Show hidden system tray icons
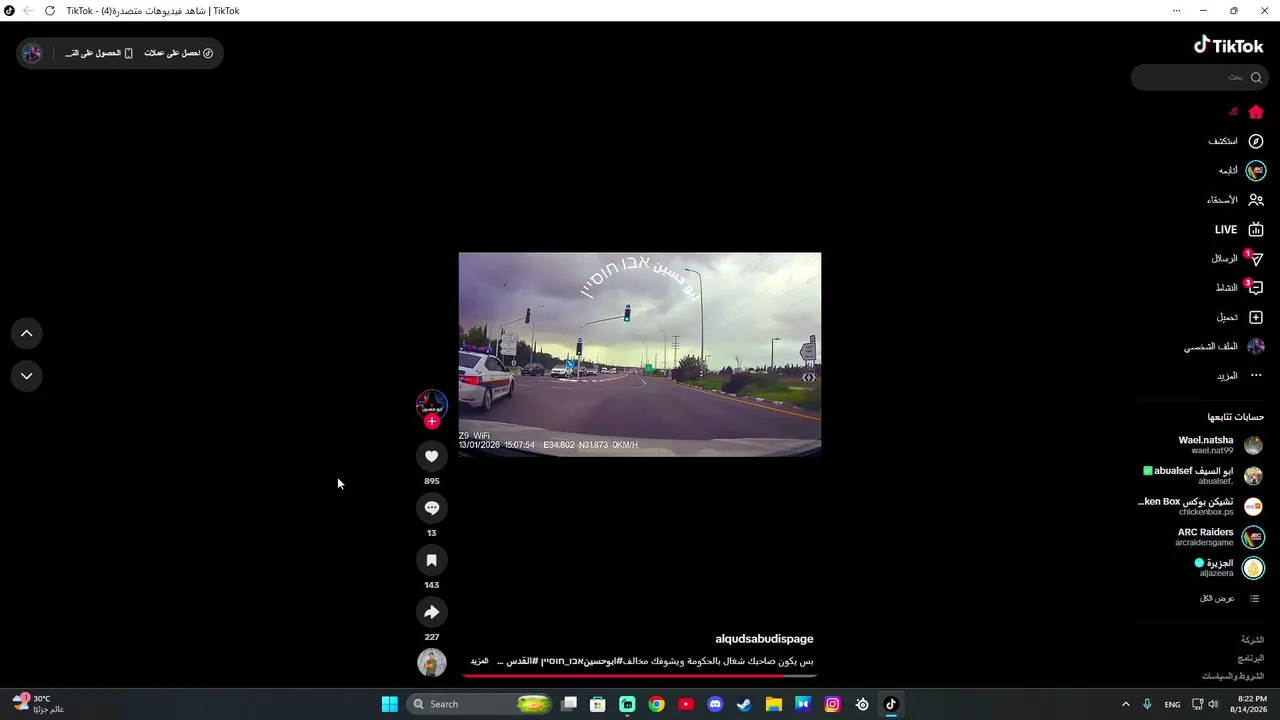 coord(1125,704)
